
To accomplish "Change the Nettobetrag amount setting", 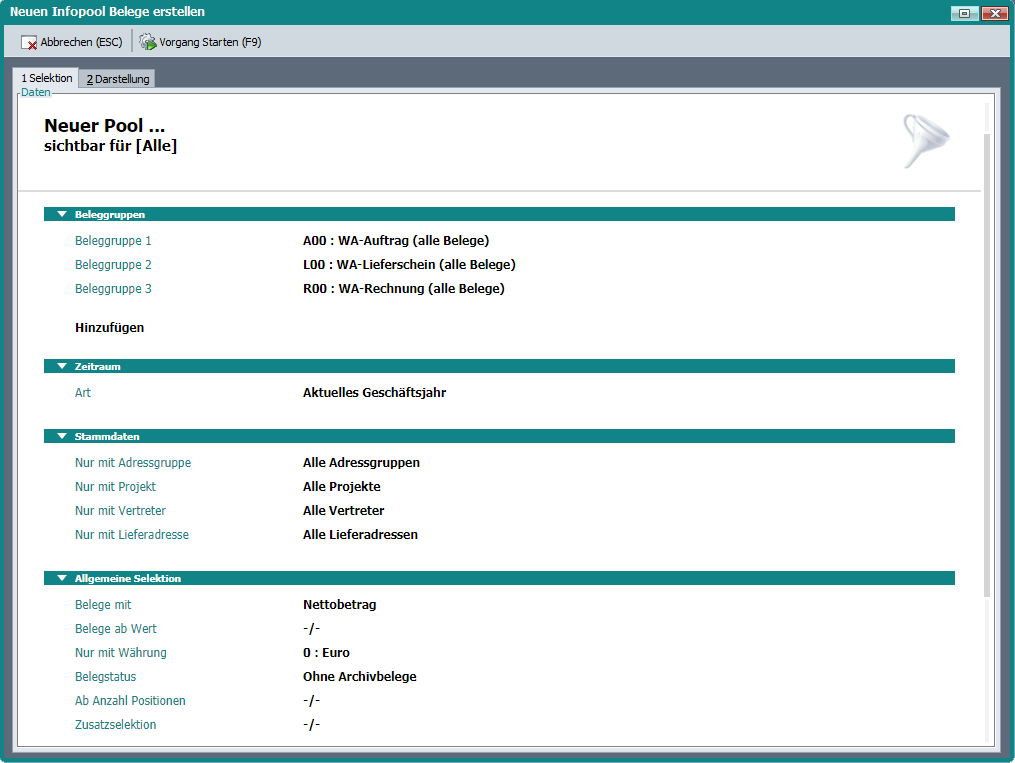I will click(x=339, y=605).
